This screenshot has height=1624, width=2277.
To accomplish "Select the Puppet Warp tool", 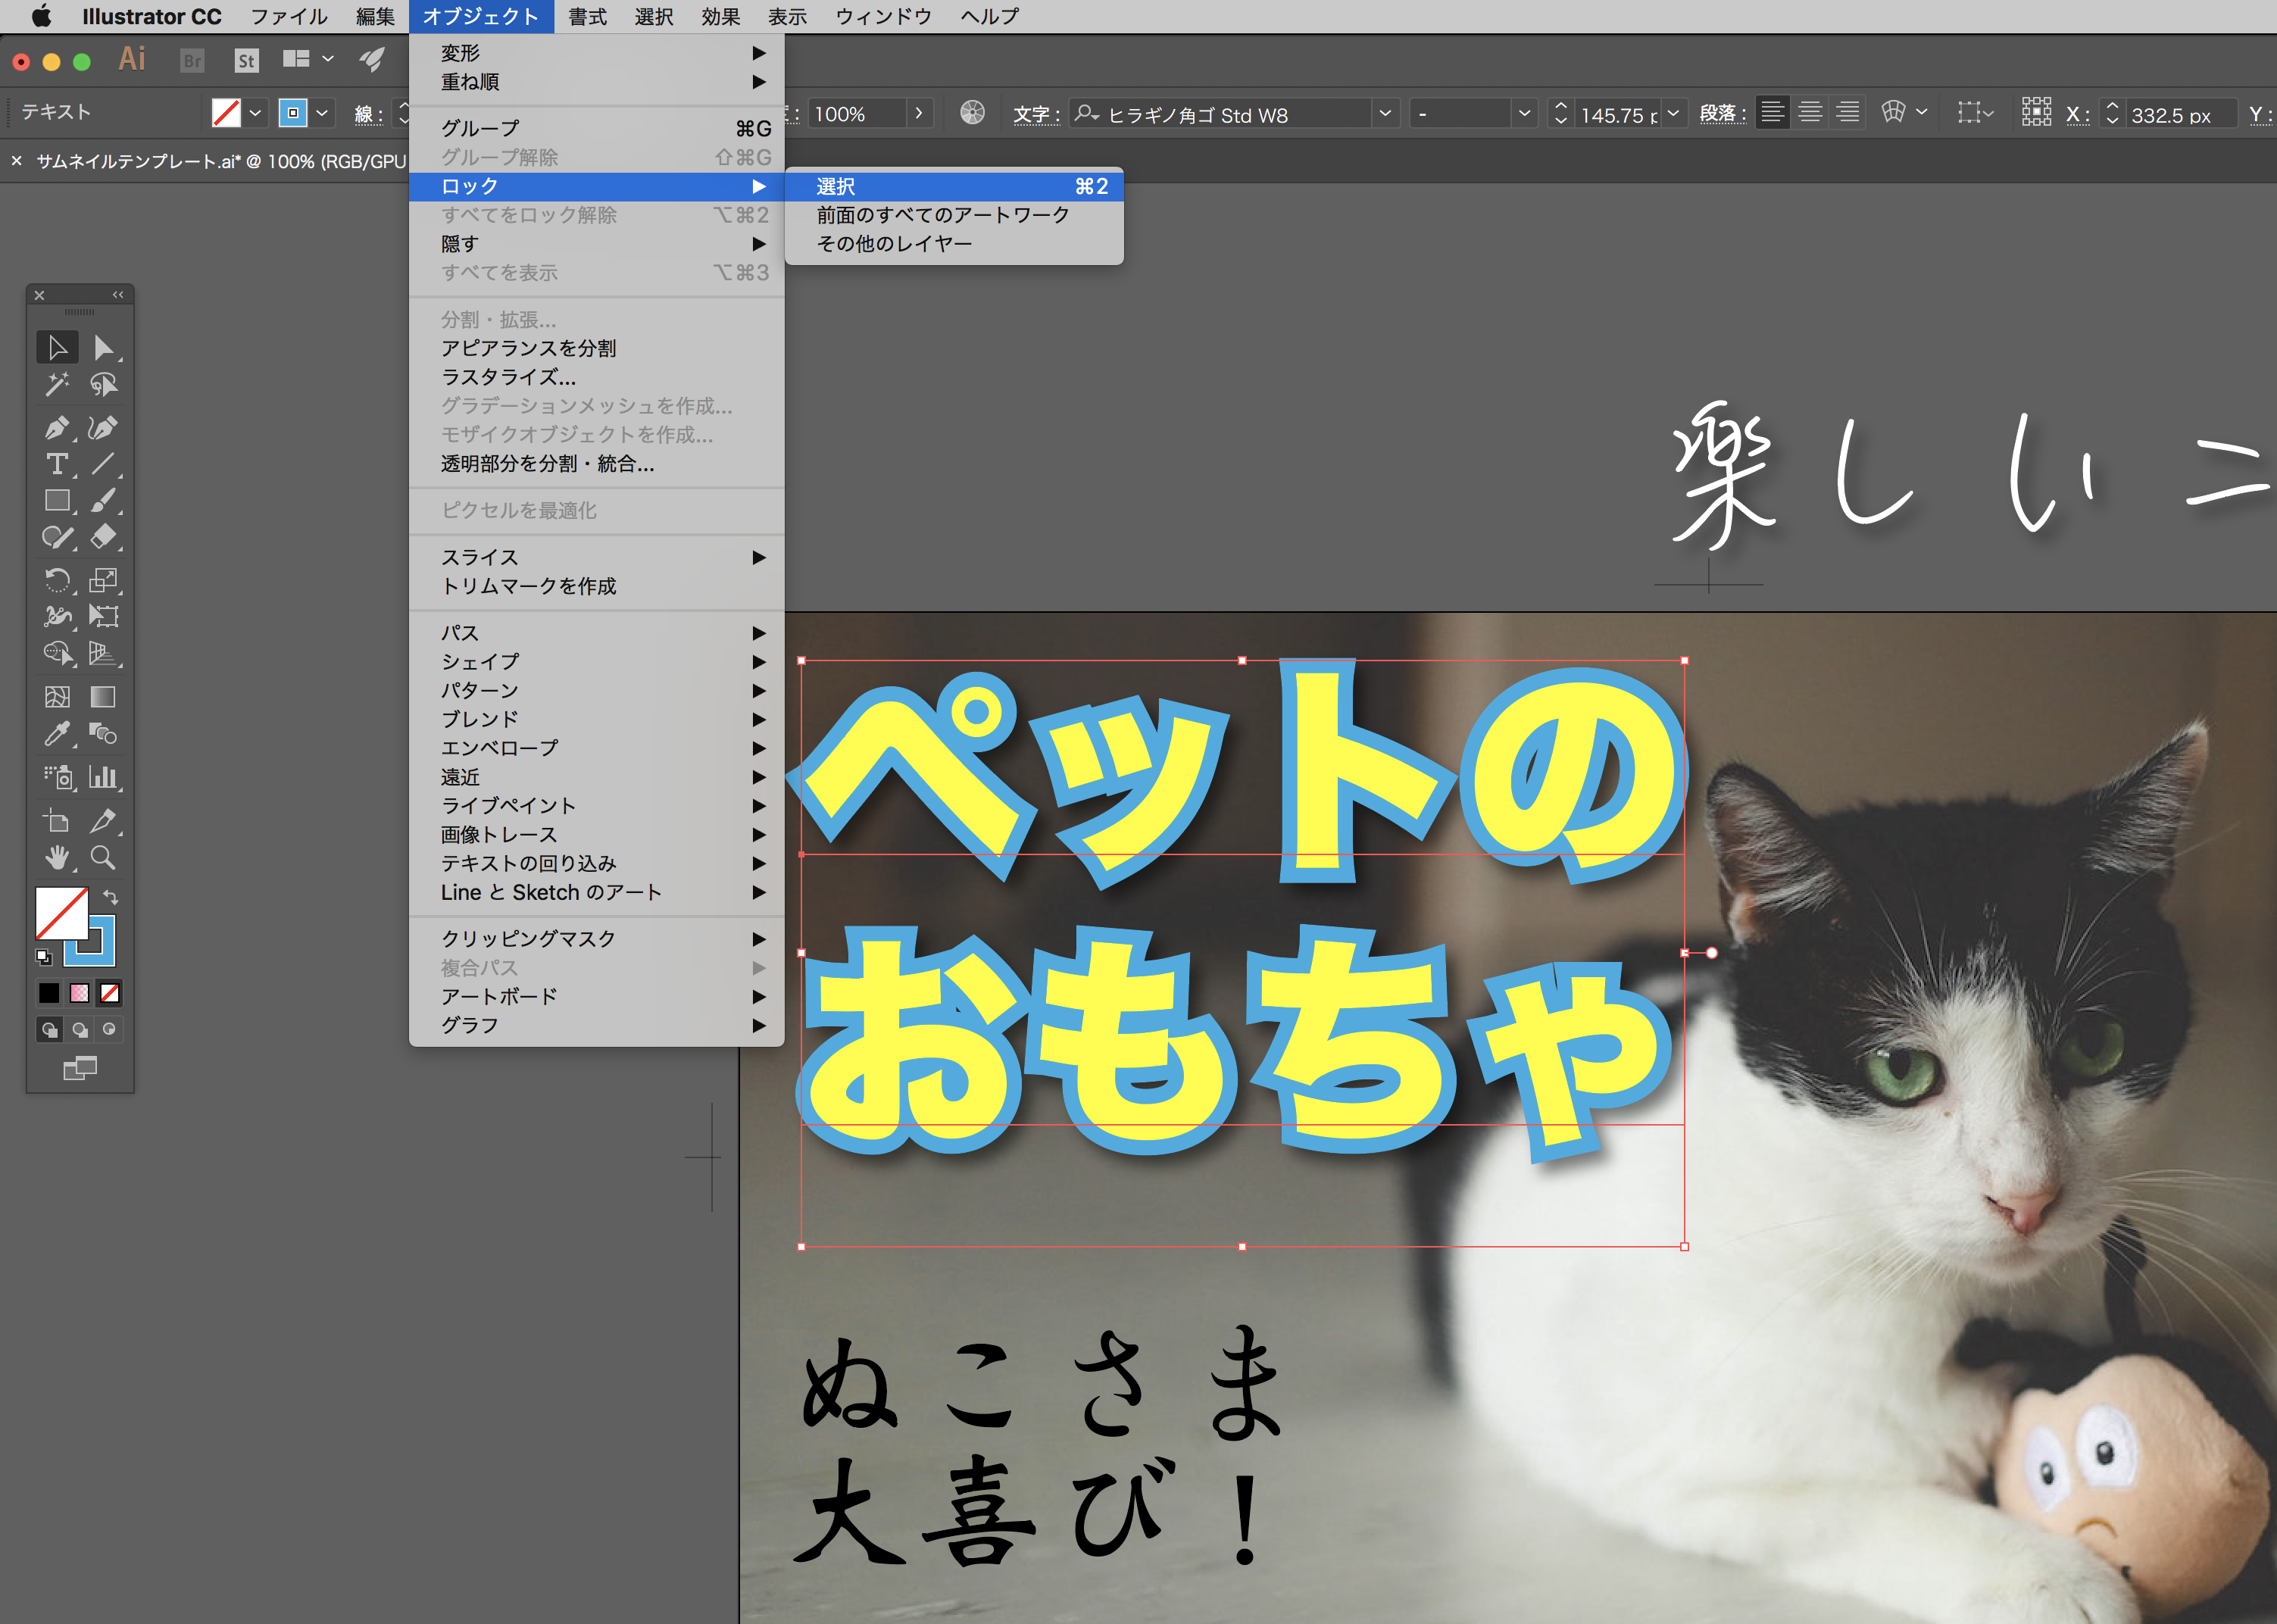I will point(57,616).
